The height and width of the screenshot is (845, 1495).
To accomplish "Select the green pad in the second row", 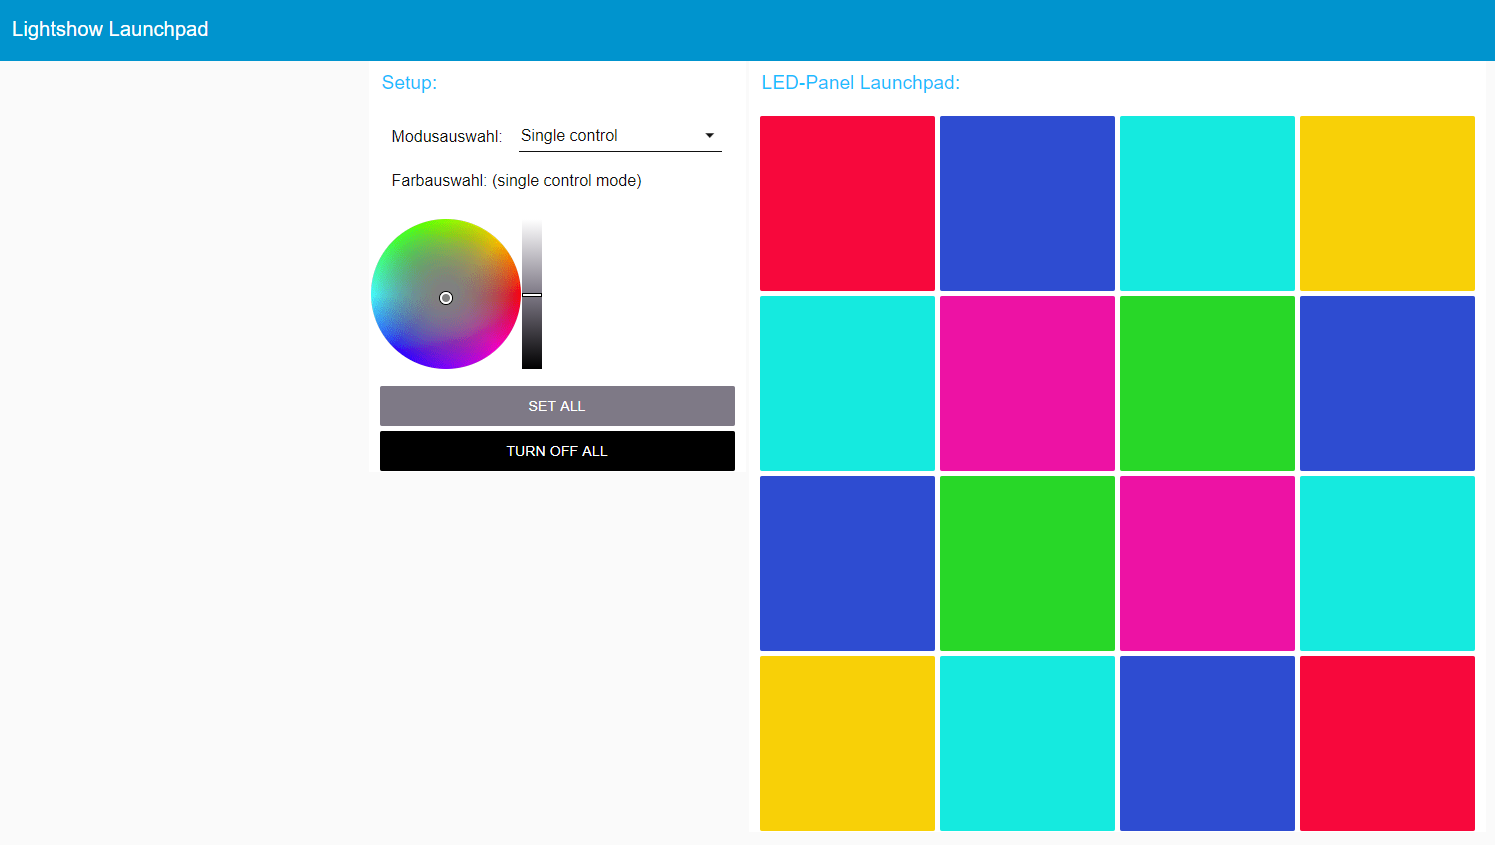I will click(1207, 383).
